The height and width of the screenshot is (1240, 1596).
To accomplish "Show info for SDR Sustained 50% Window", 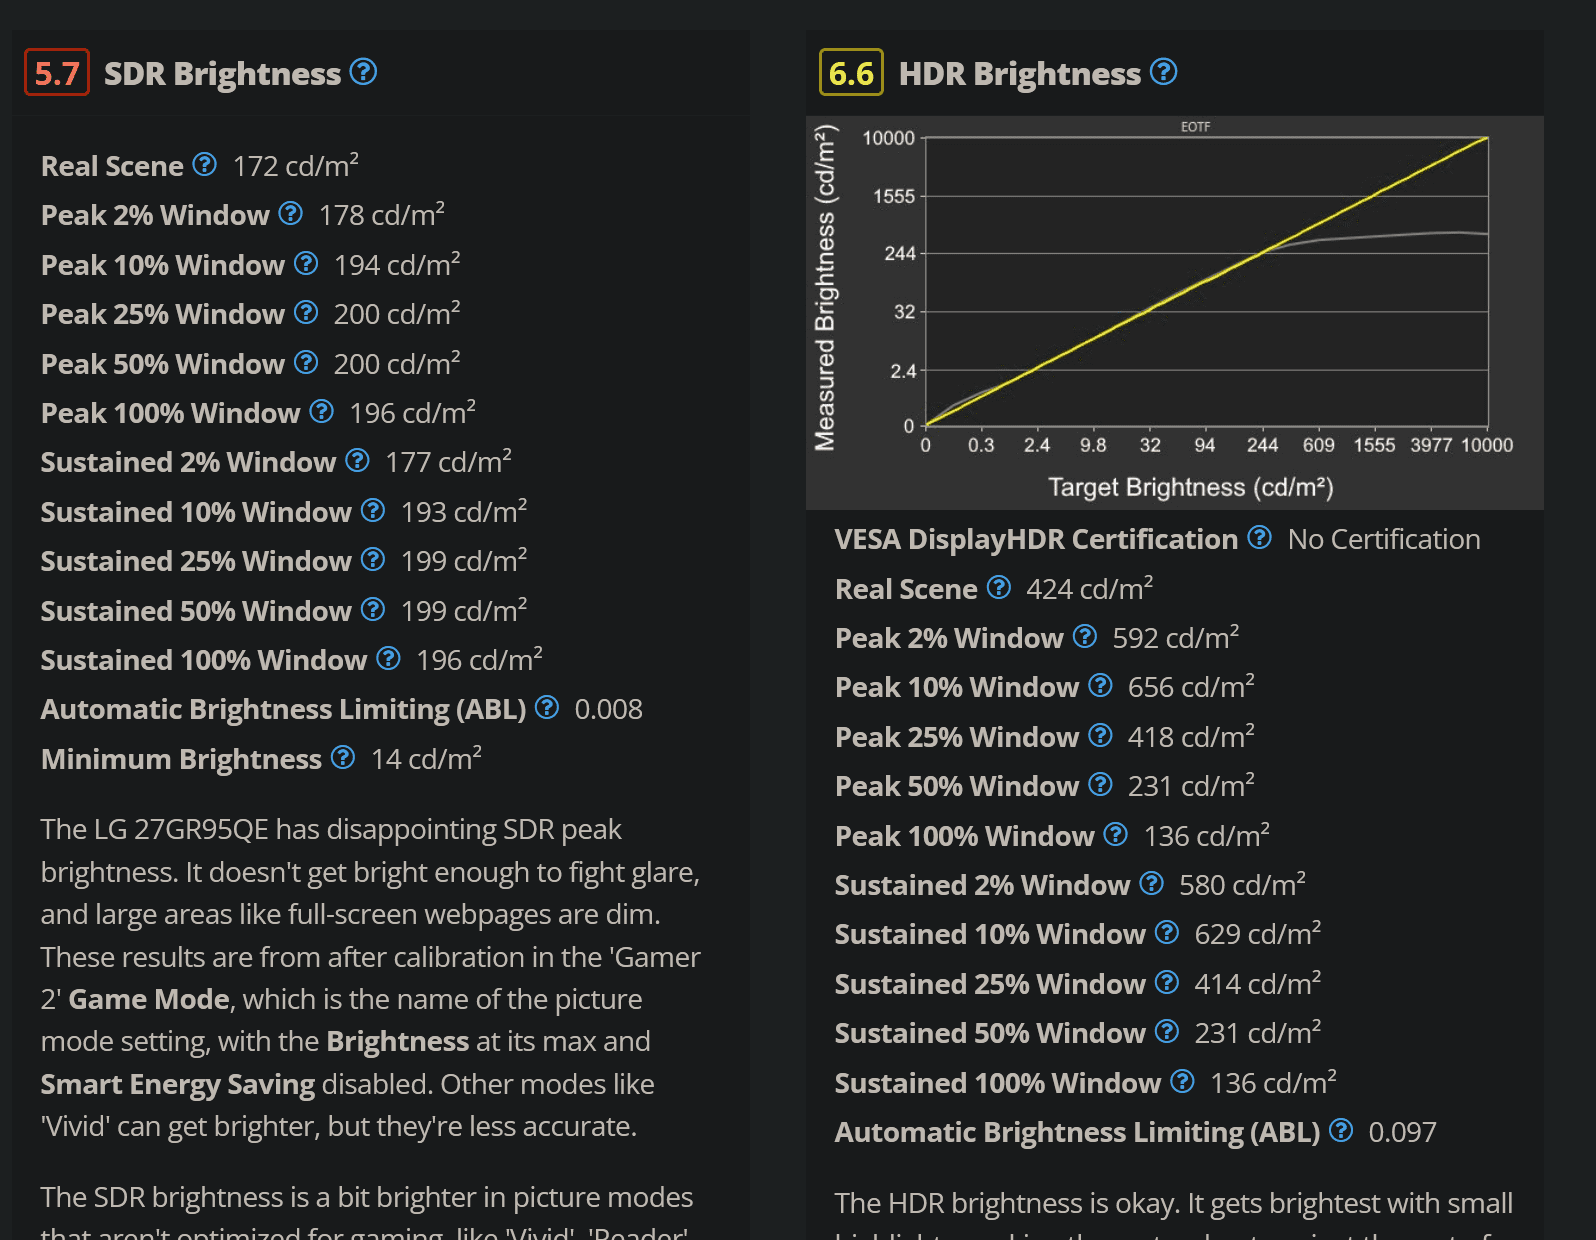I will tap(373, 609).
